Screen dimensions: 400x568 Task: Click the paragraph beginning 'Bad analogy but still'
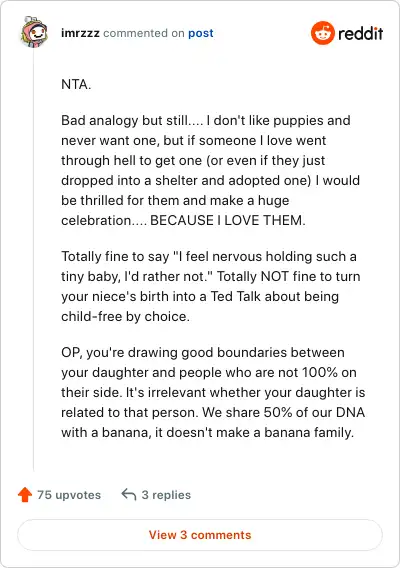[211, 170]
